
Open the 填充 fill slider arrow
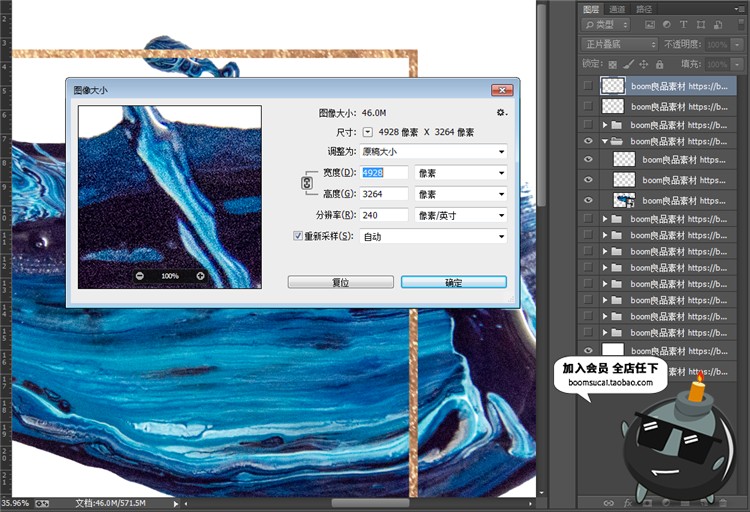coord(737,64)
